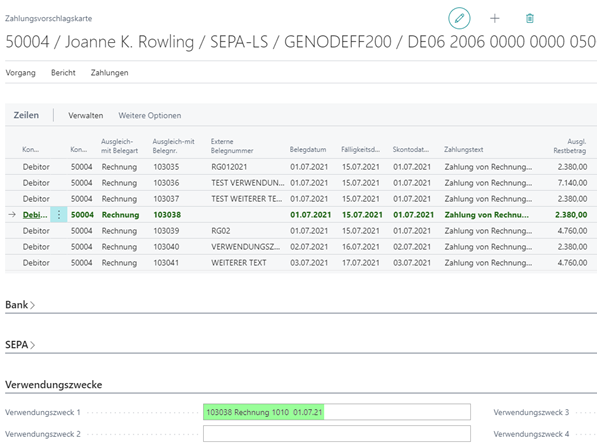Sort by Zahlungstext column header
Screen dimensions: 597x447
point(463,150)
